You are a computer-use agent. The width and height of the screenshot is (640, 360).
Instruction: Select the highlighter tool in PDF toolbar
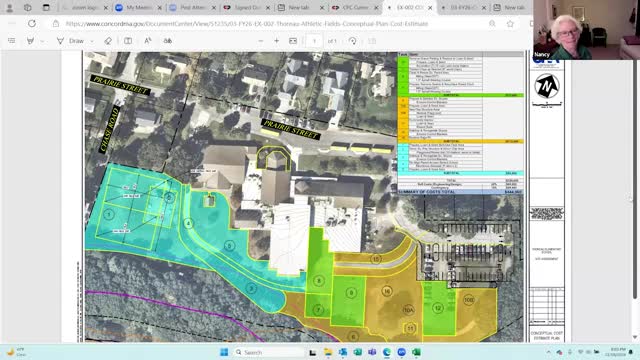tap(30, 41)
